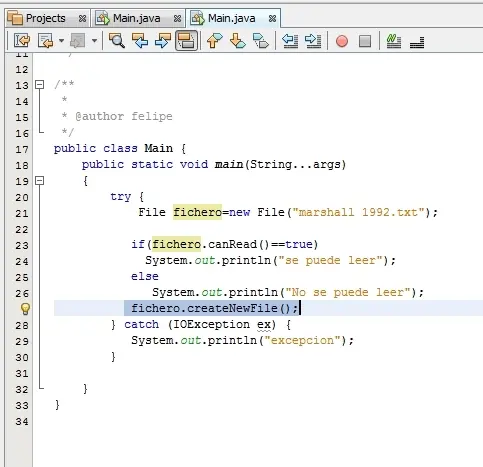This screenshot has height=467, width=483.
Task: Click line number 12 in the gutter
Action: click(22, 70)
